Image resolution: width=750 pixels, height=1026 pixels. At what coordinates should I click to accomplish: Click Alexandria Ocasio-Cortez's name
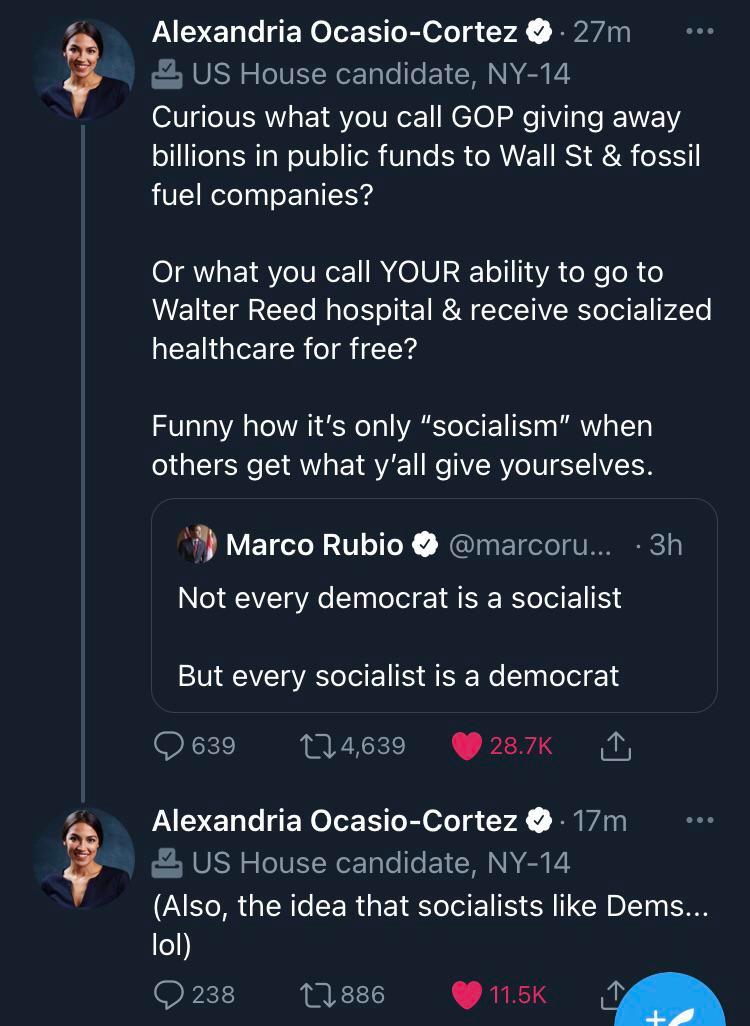click(x=334, y=32)
